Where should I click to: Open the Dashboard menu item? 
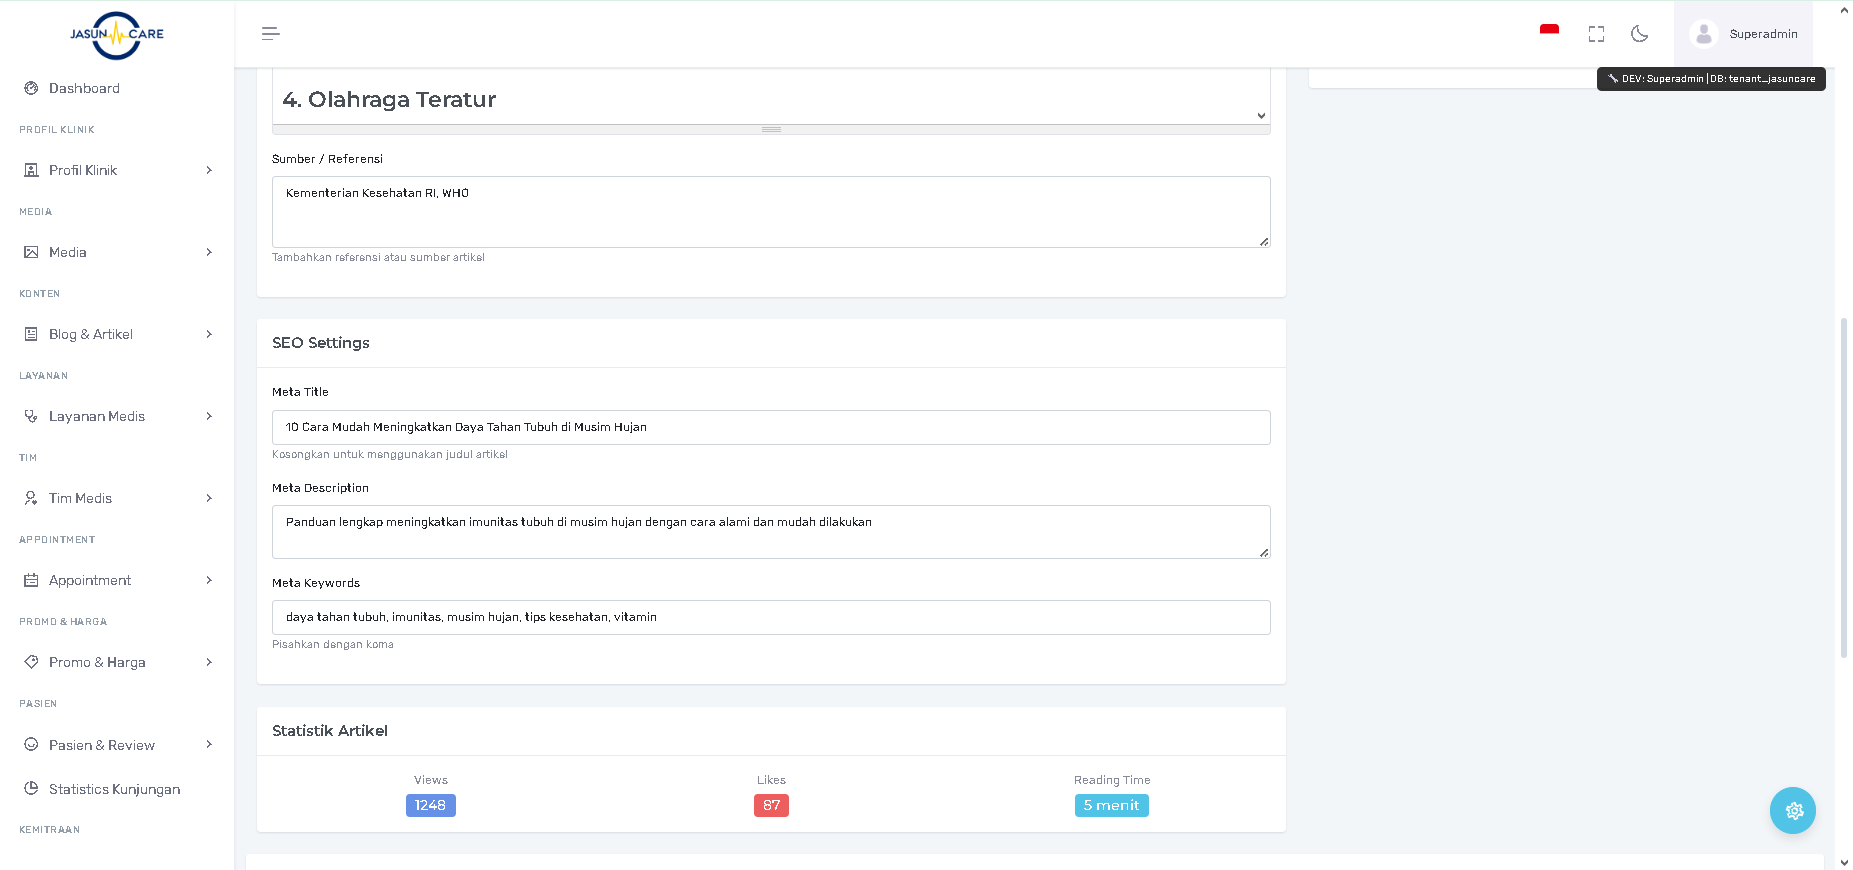coord(84,88)
